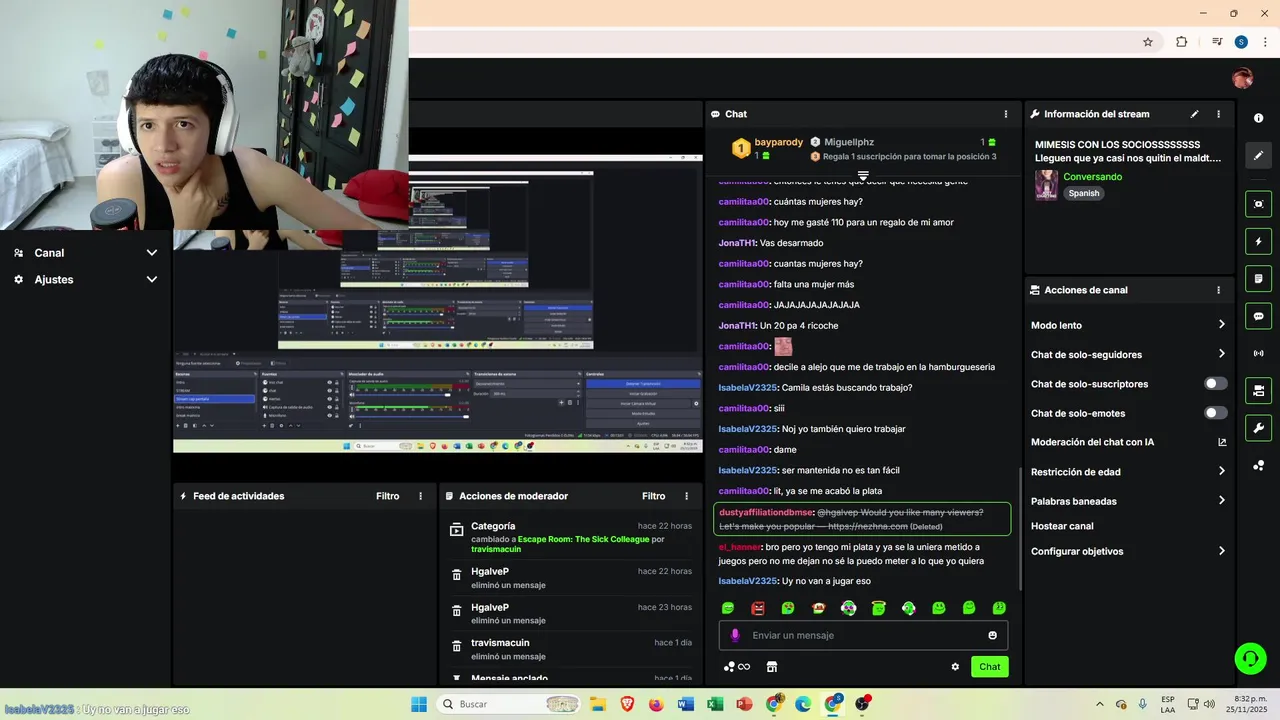1280x720 pixels.
Task: Click travismacuin eliminó un mensaje entry
Action: (x=570, y=649)
